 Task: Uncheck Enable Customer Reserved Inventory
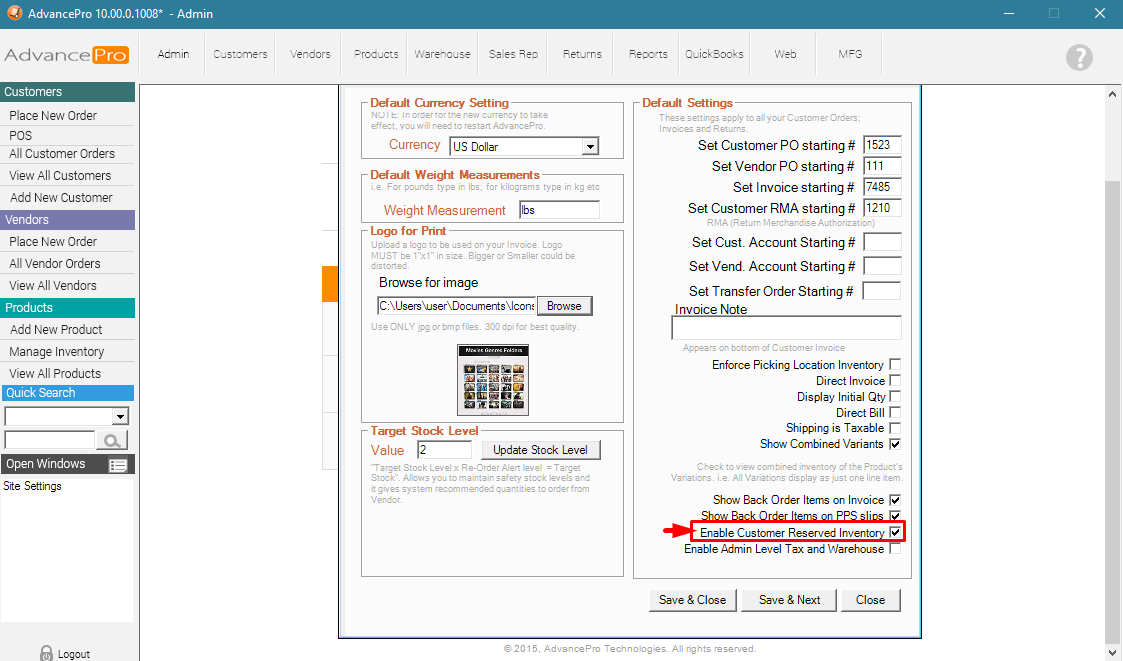[895, 533]
